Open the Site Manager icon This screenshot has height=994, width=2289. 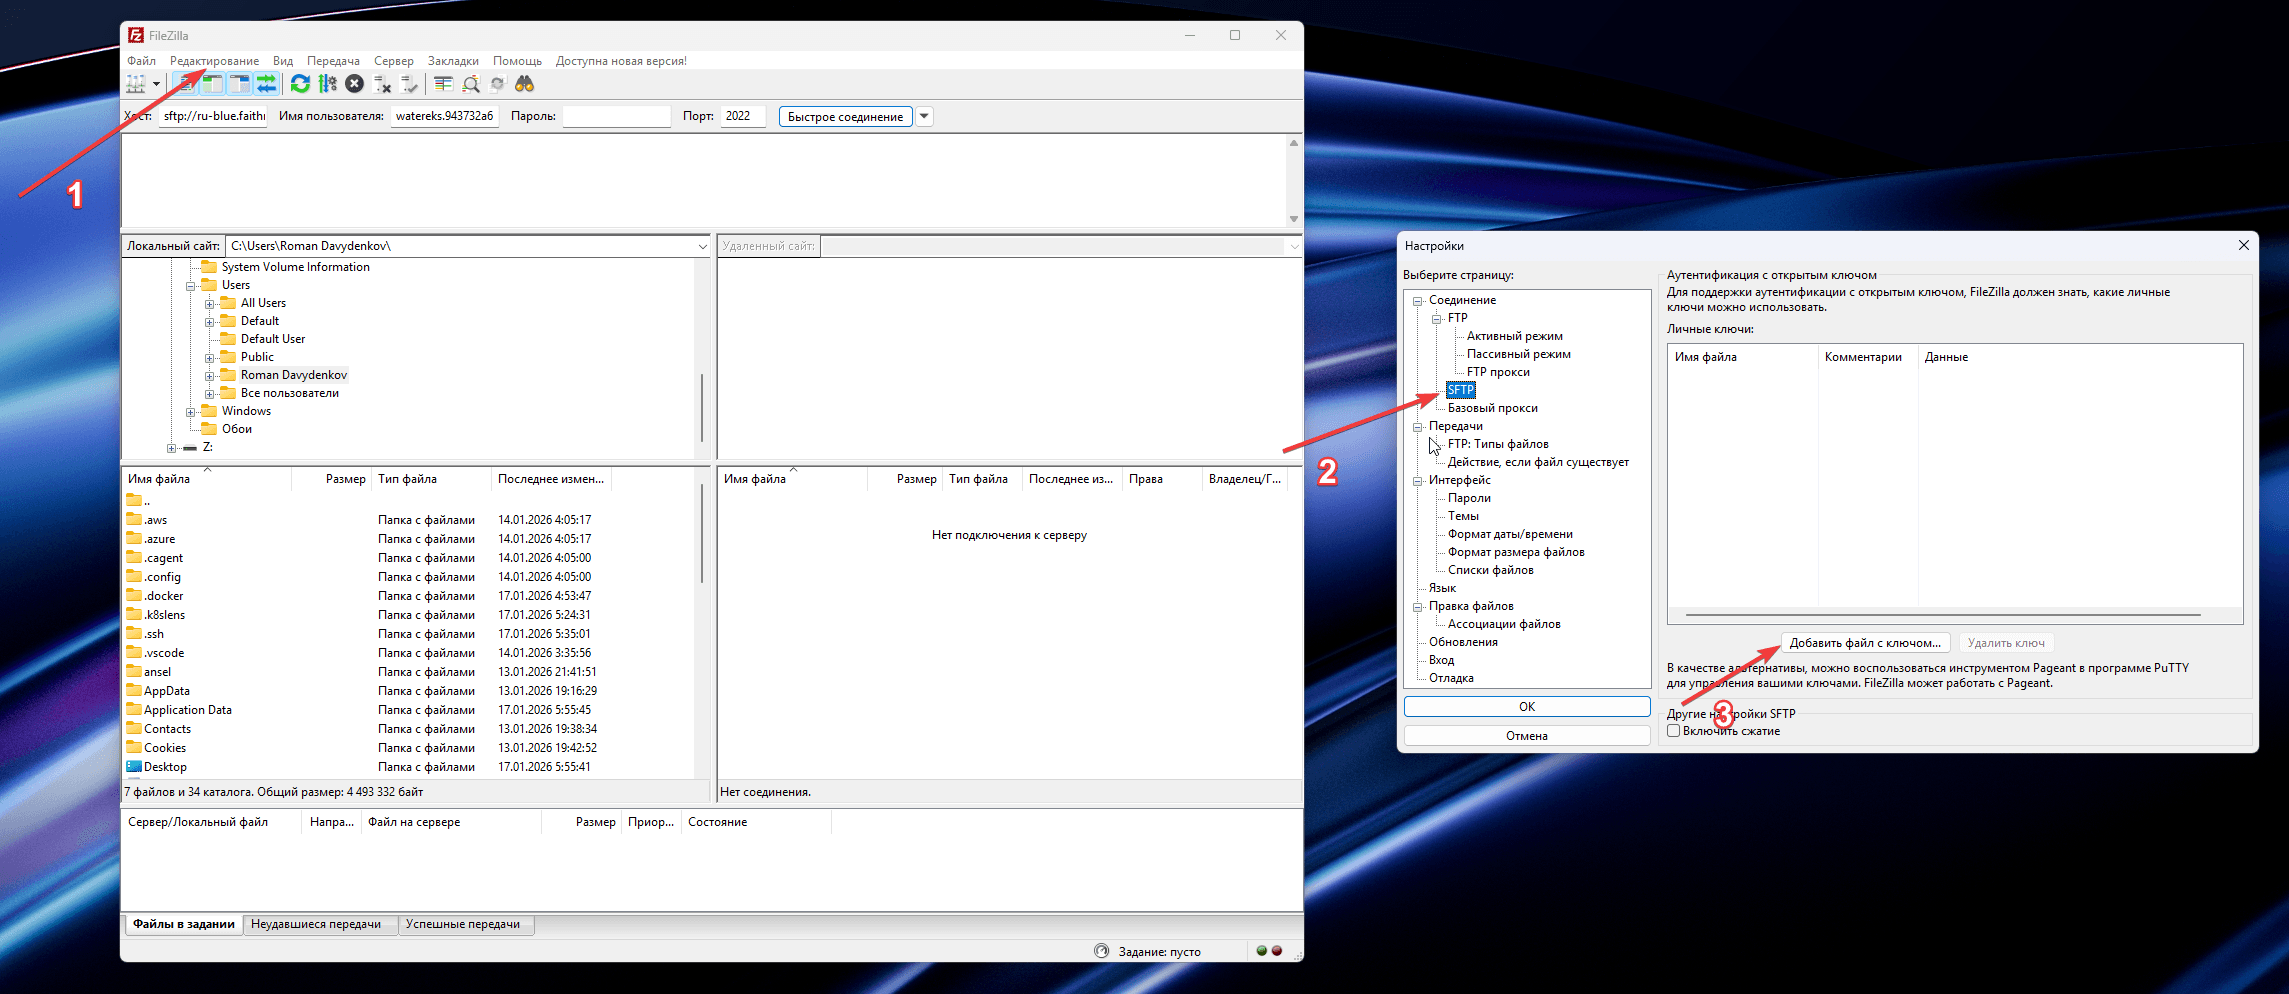(136, 85)
